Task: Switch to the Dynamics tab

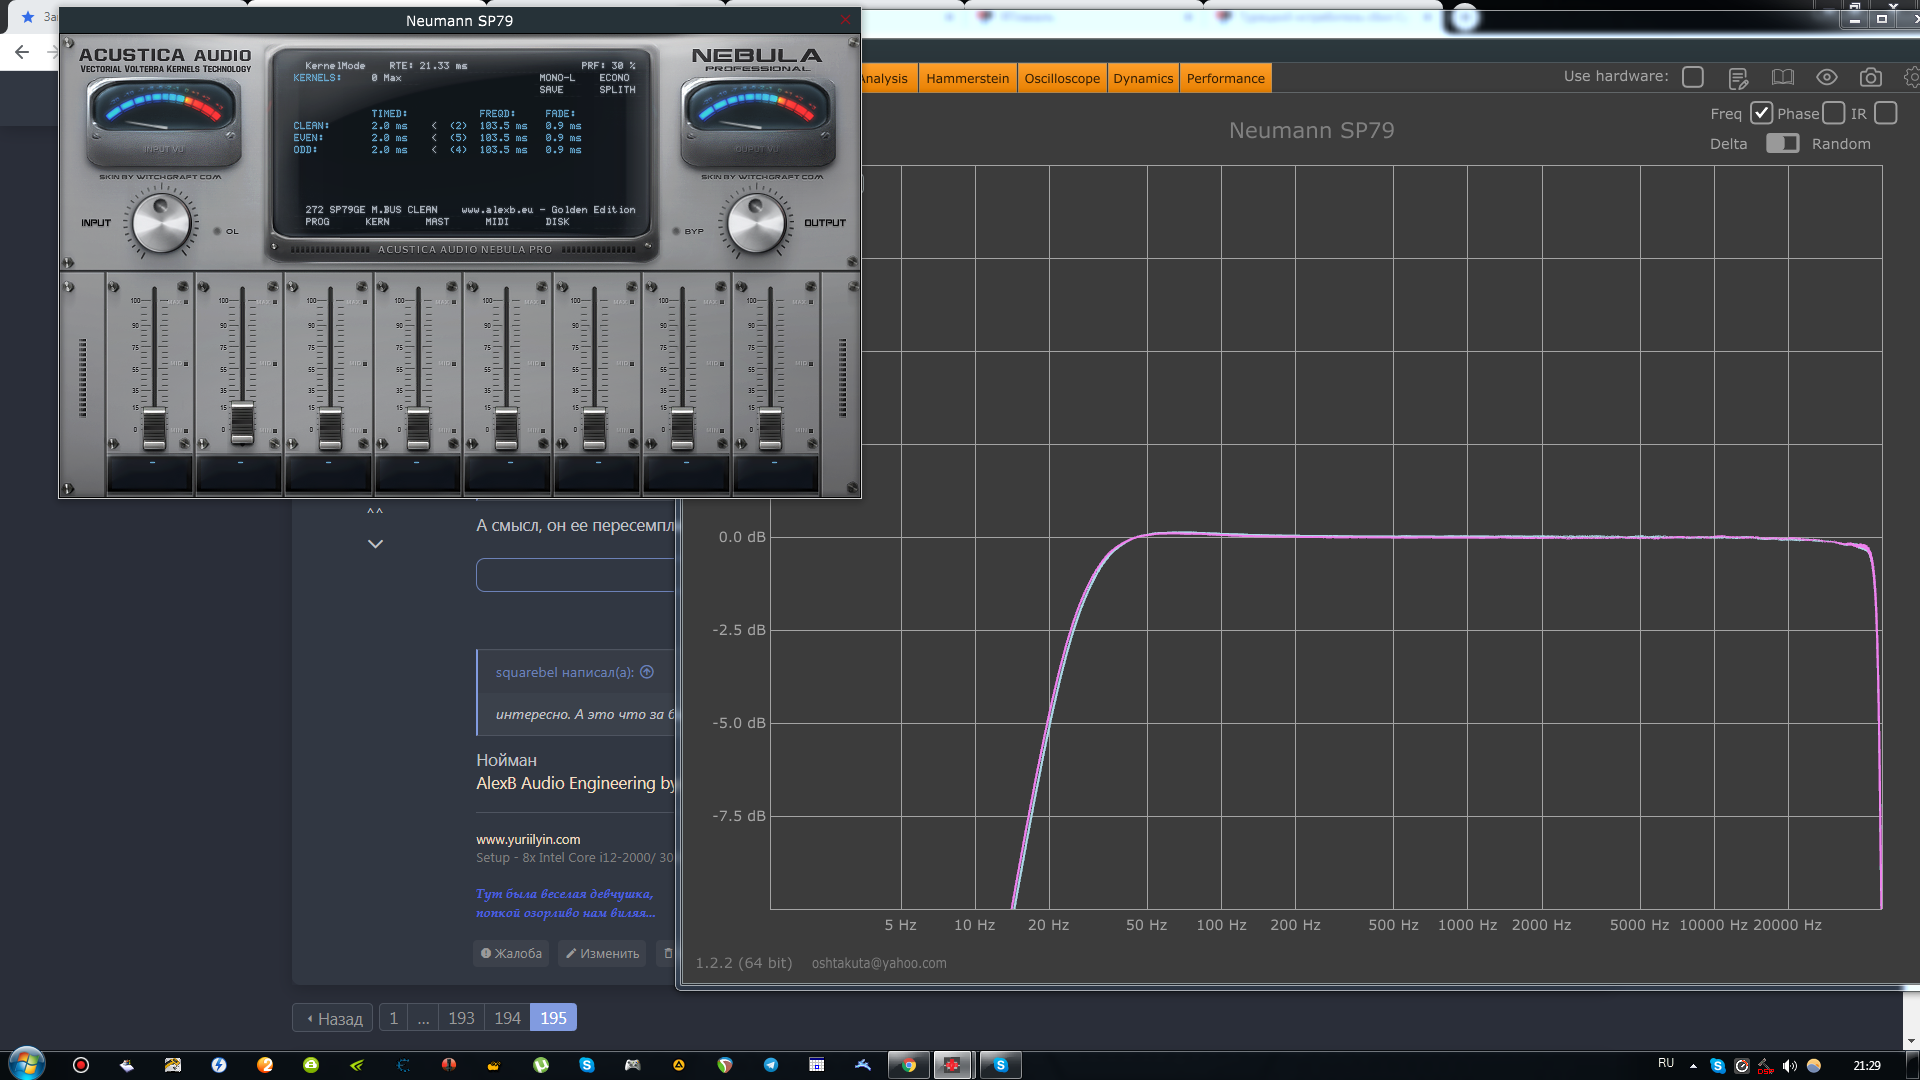Action: point(1143,78)
